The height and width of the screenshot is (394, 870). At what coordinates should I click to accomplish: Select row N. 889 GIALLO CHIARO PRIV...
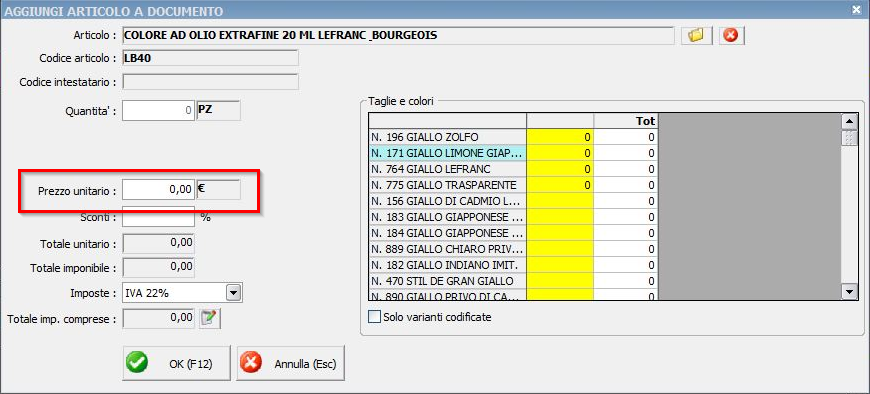point(447,249)
